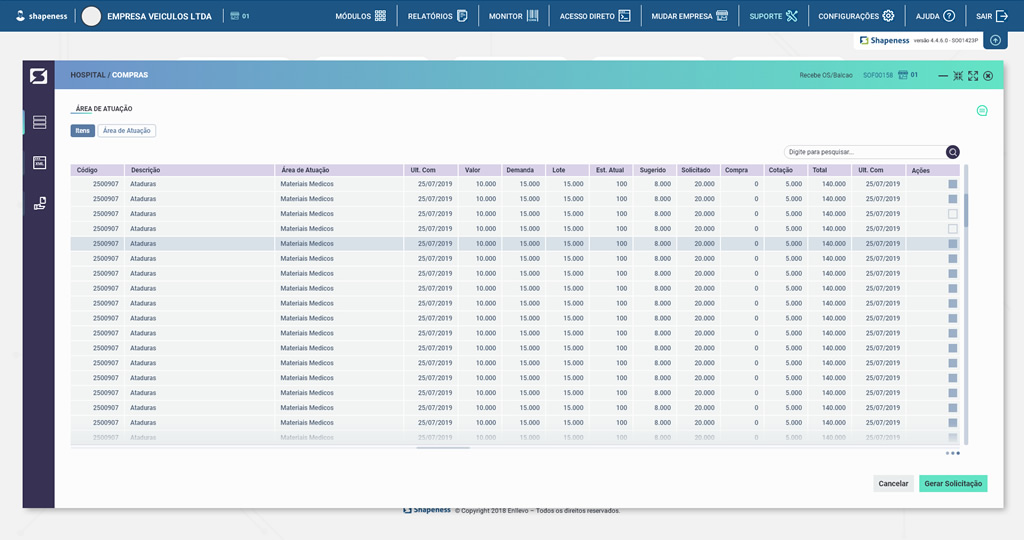Open the Monitor barcode menu
1024x540 pixels.
click(513, 16)
